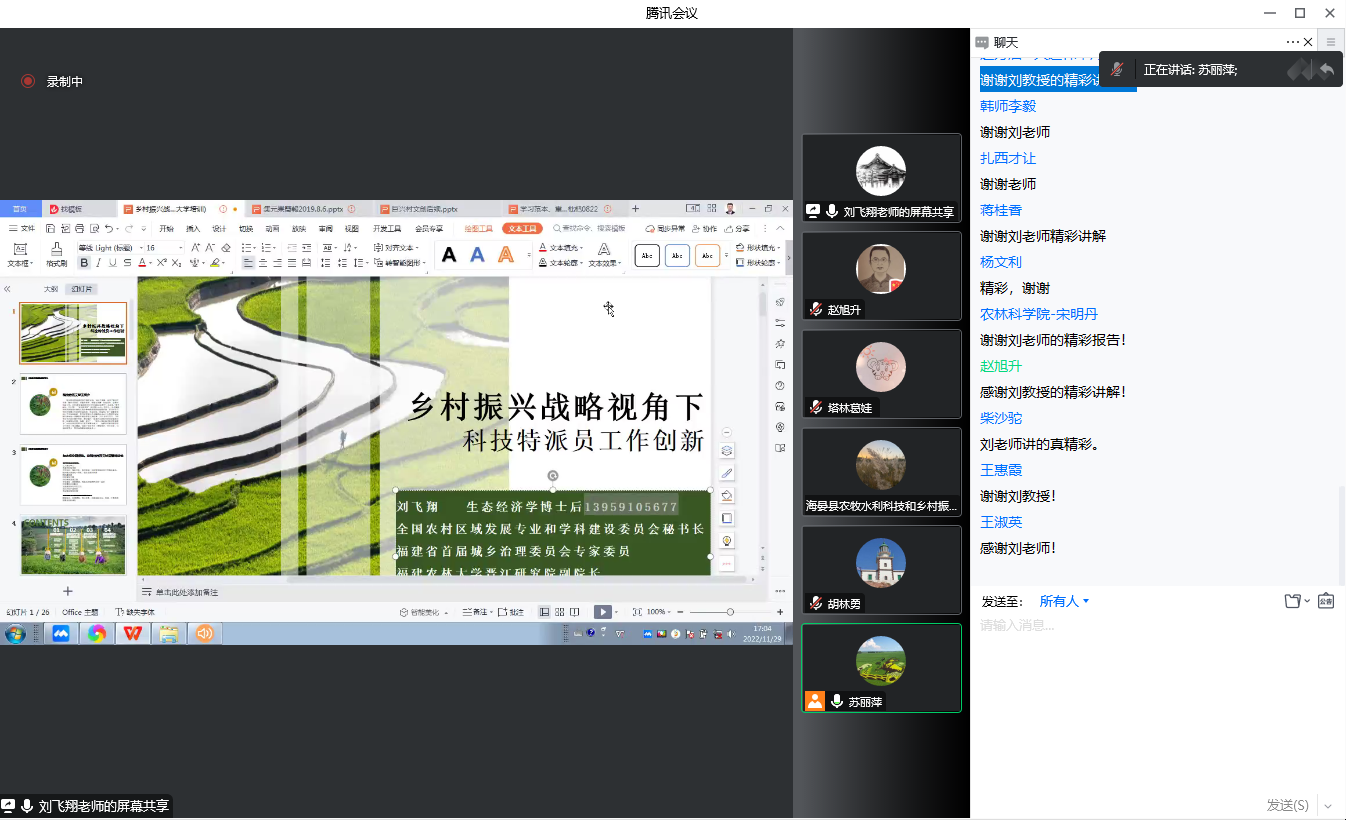The width and height of the screenshot is (1346, 820).
Task: Toggle 苏丽萍's active microphone icon
Action: (837, 702)
